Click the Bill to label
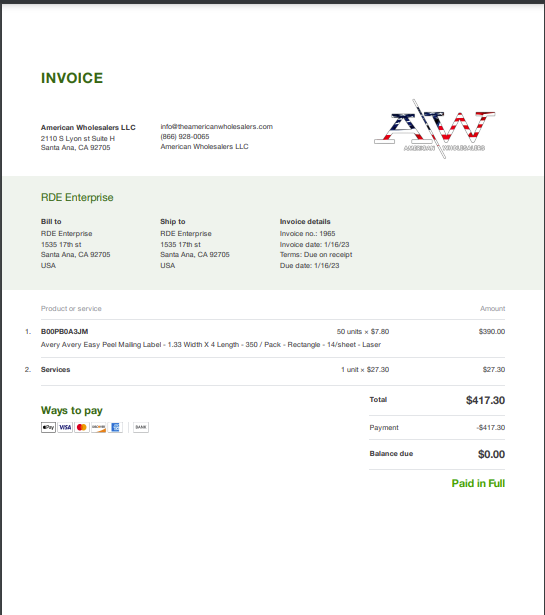The image size is (545, 615). point(51,222)
